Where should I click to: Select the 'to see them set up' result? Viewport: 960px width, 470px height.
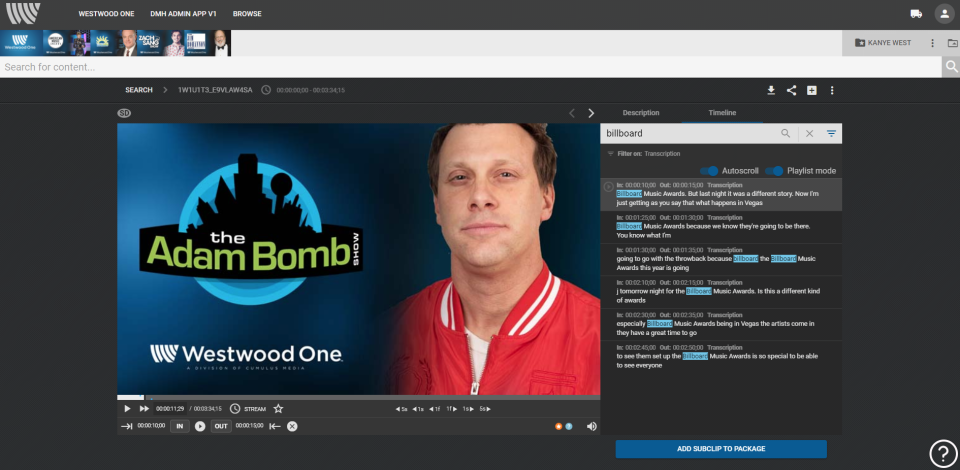(x=721, y=357)
